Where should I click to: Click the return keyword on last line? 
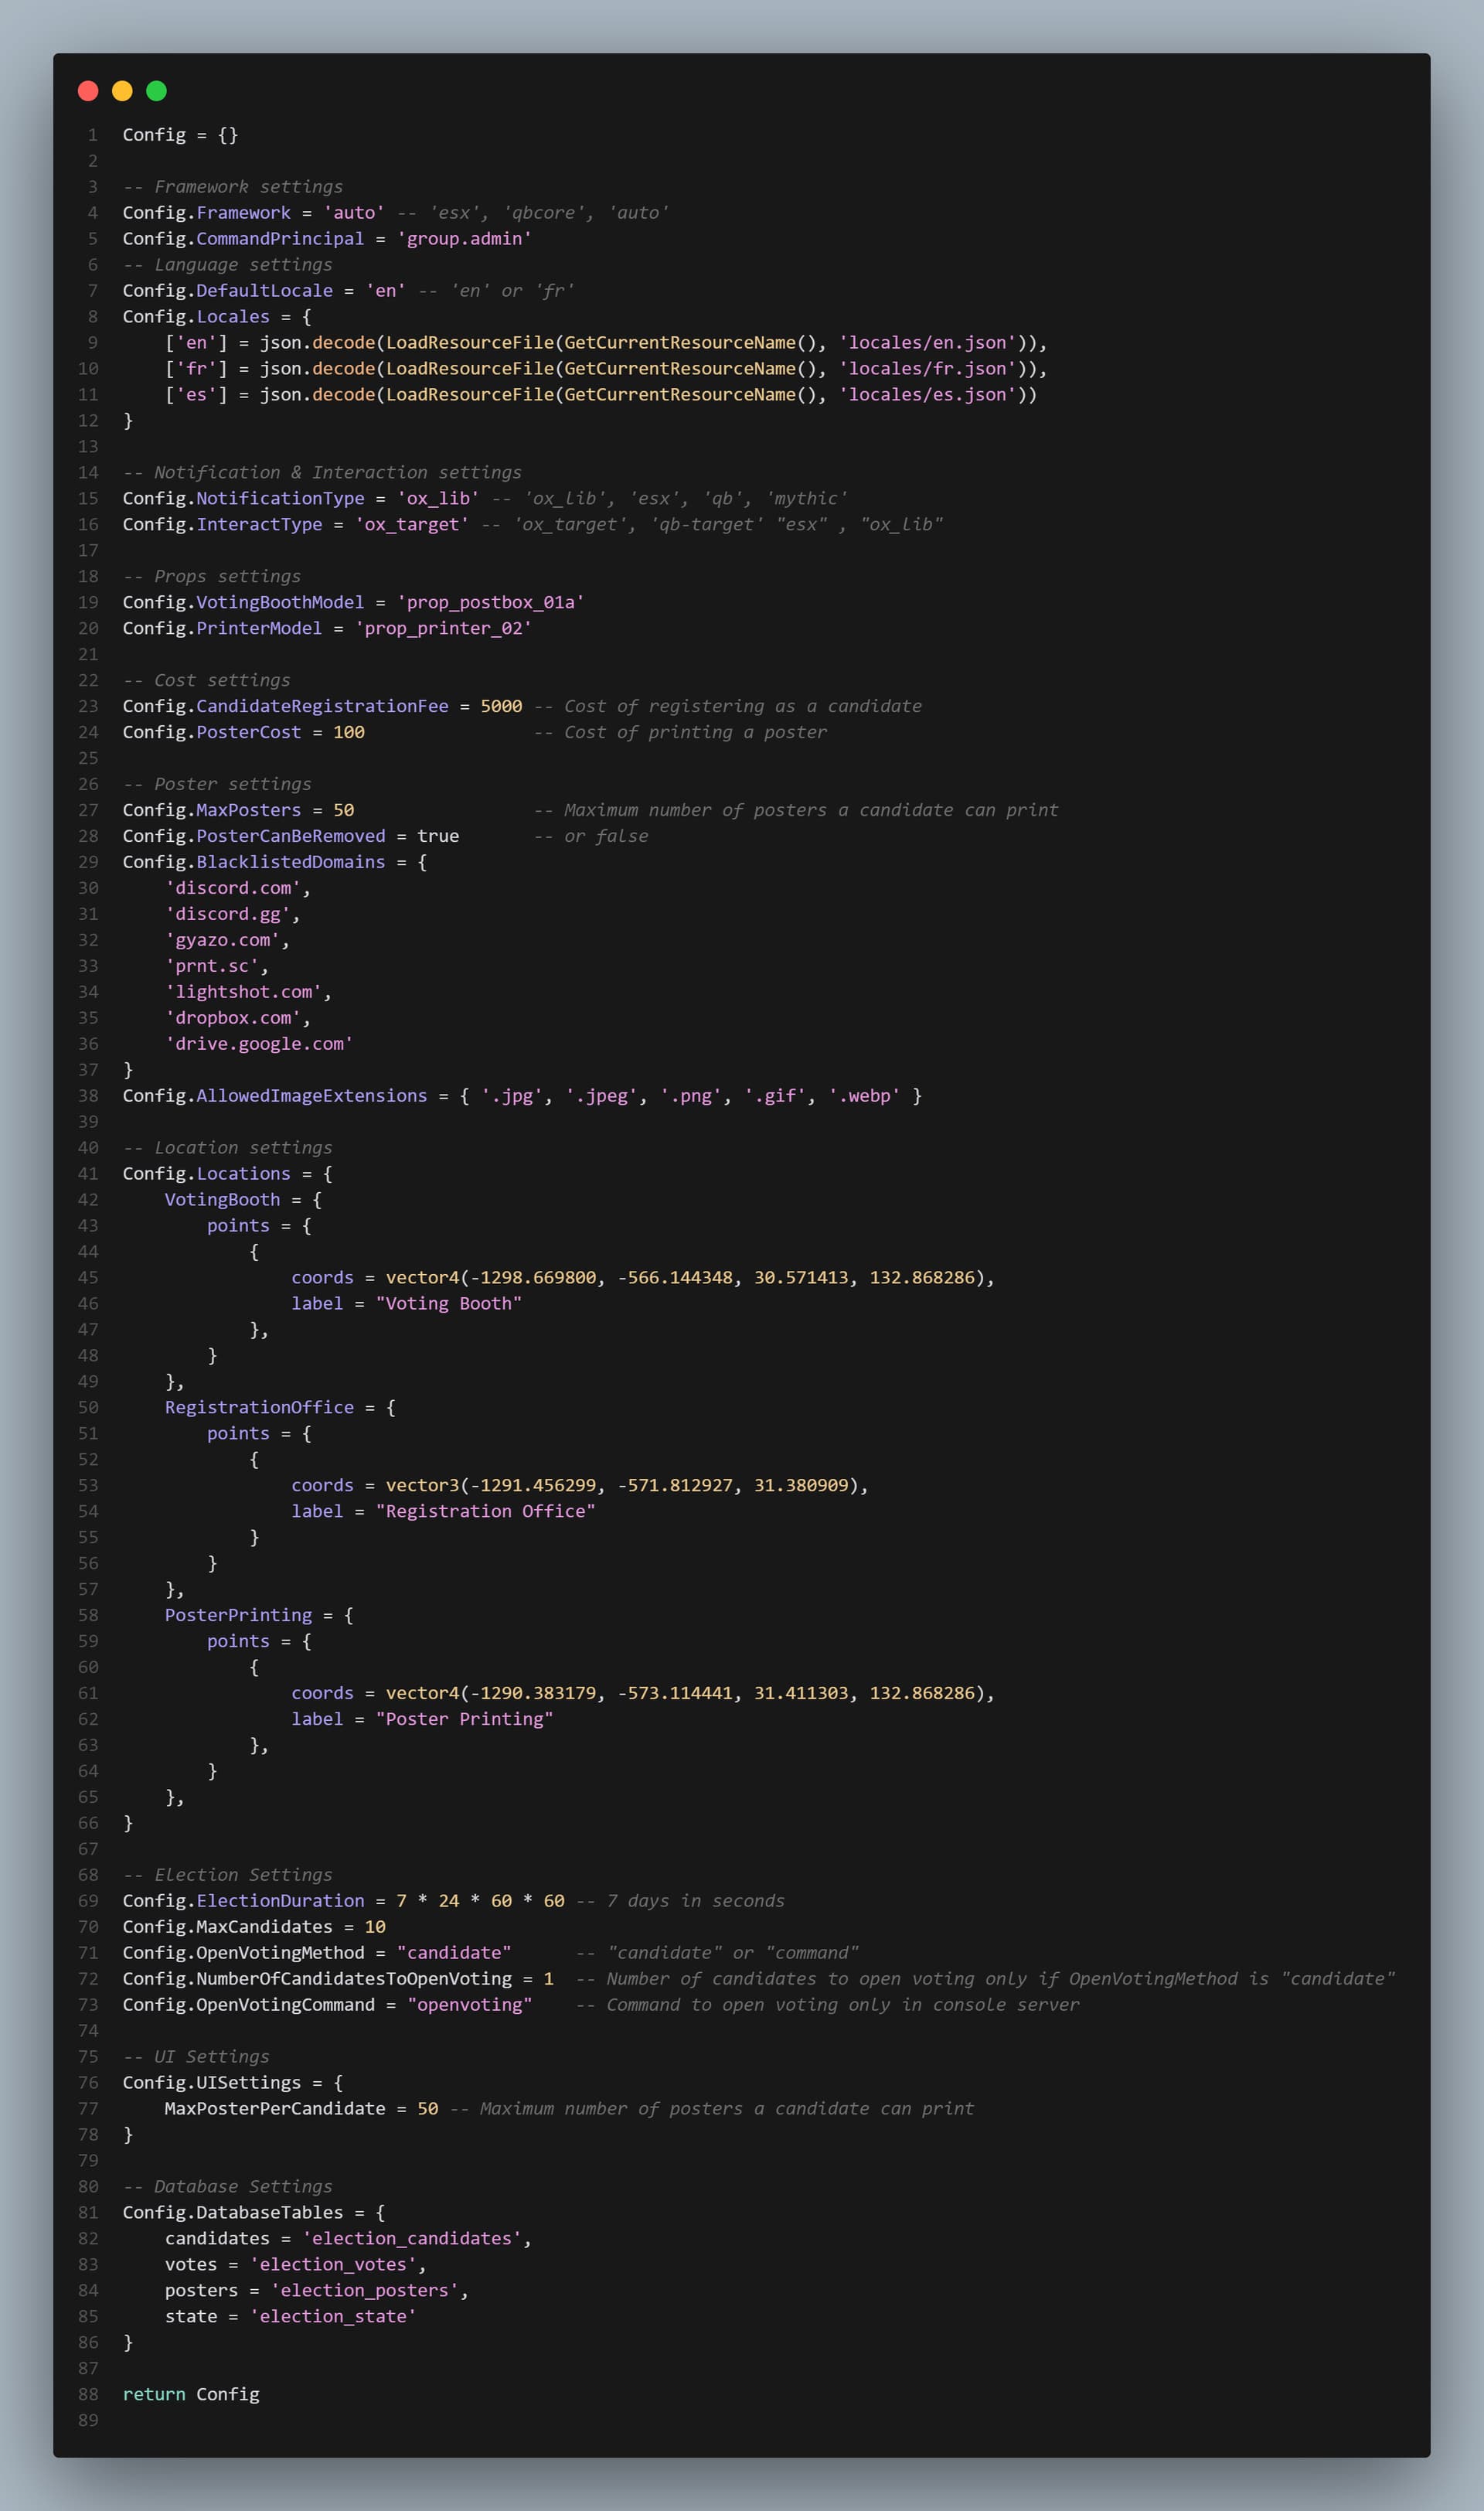(x=154, y=2396)
